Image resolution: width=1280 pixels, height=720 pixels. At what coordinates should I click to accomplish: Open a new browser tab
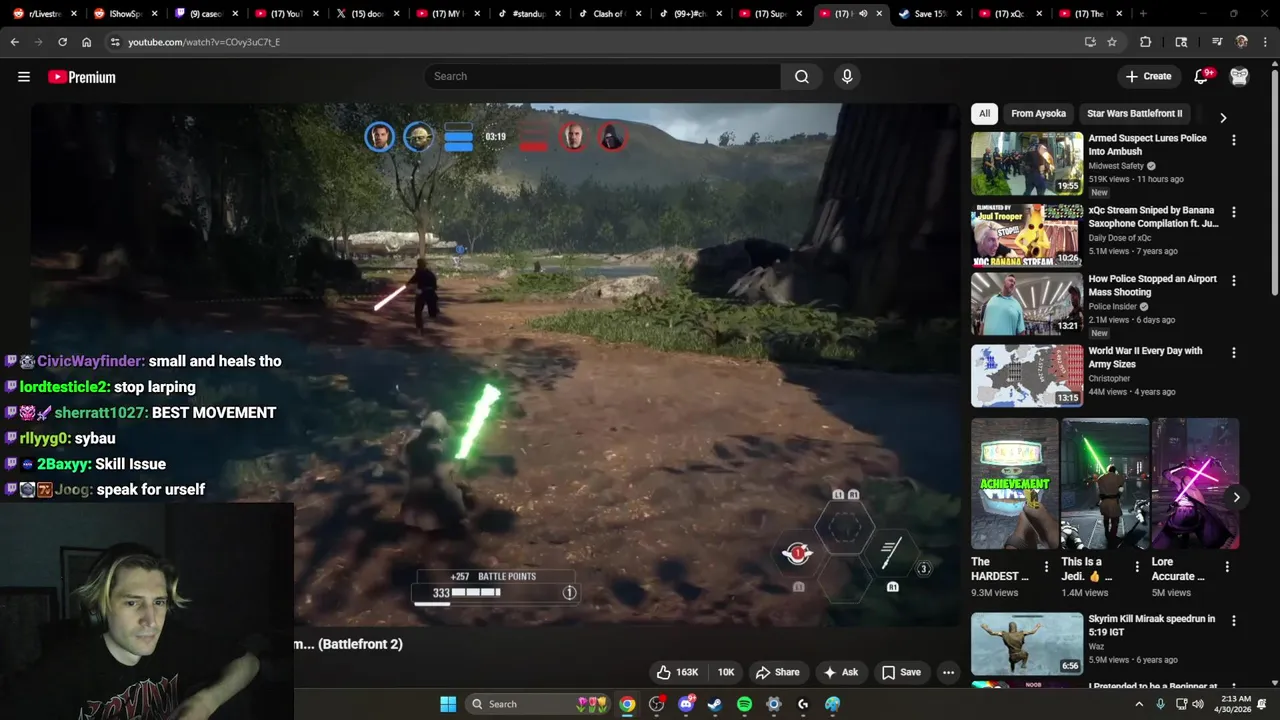click(1143, 14)
